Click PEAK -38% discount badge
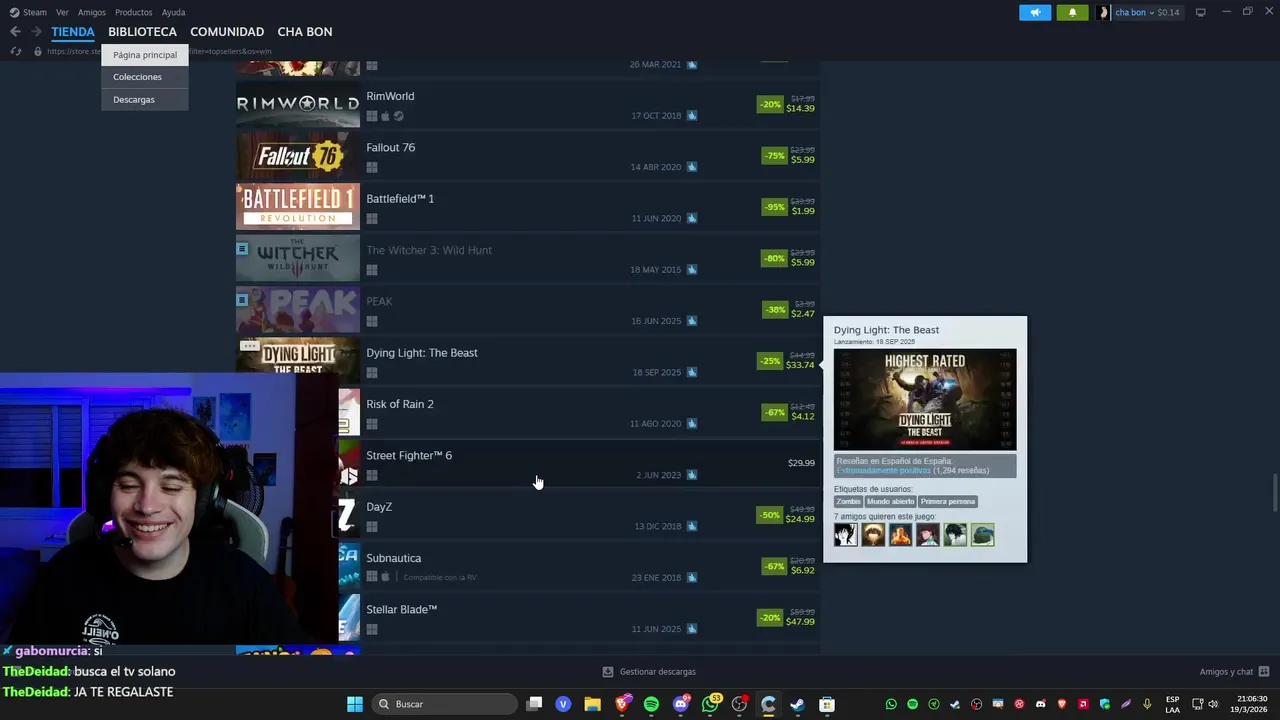 [x=774, y=309]
